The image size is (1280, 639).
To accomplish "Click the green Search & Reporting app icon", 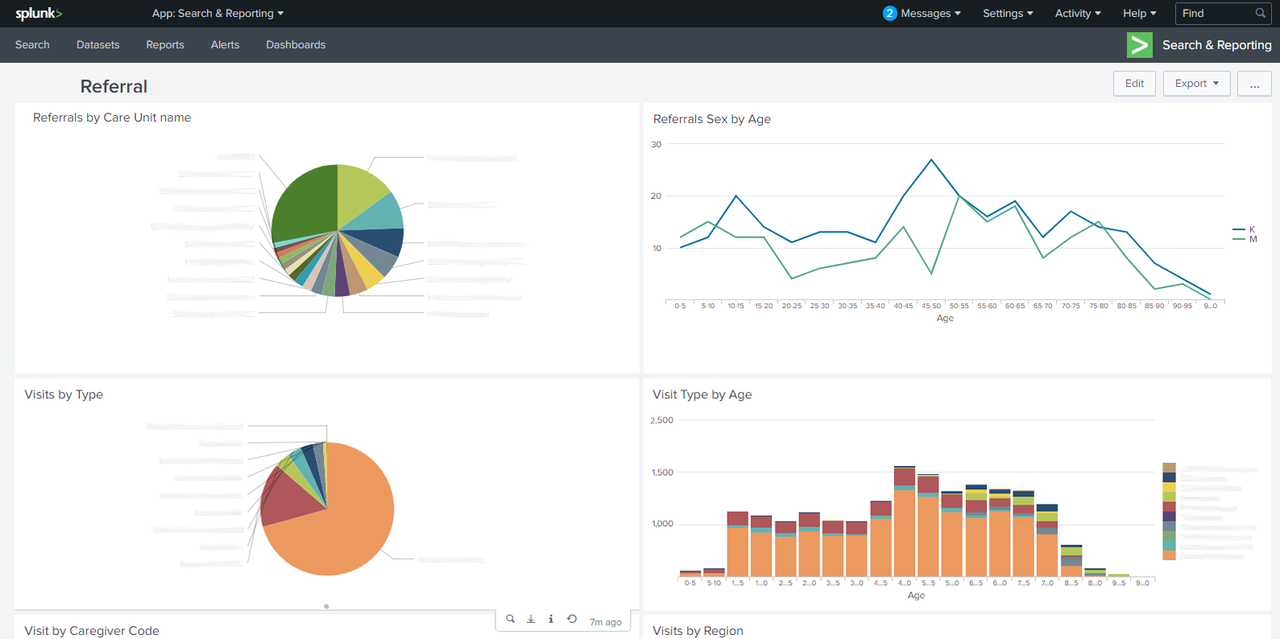I will click(x=1139, y=44).
